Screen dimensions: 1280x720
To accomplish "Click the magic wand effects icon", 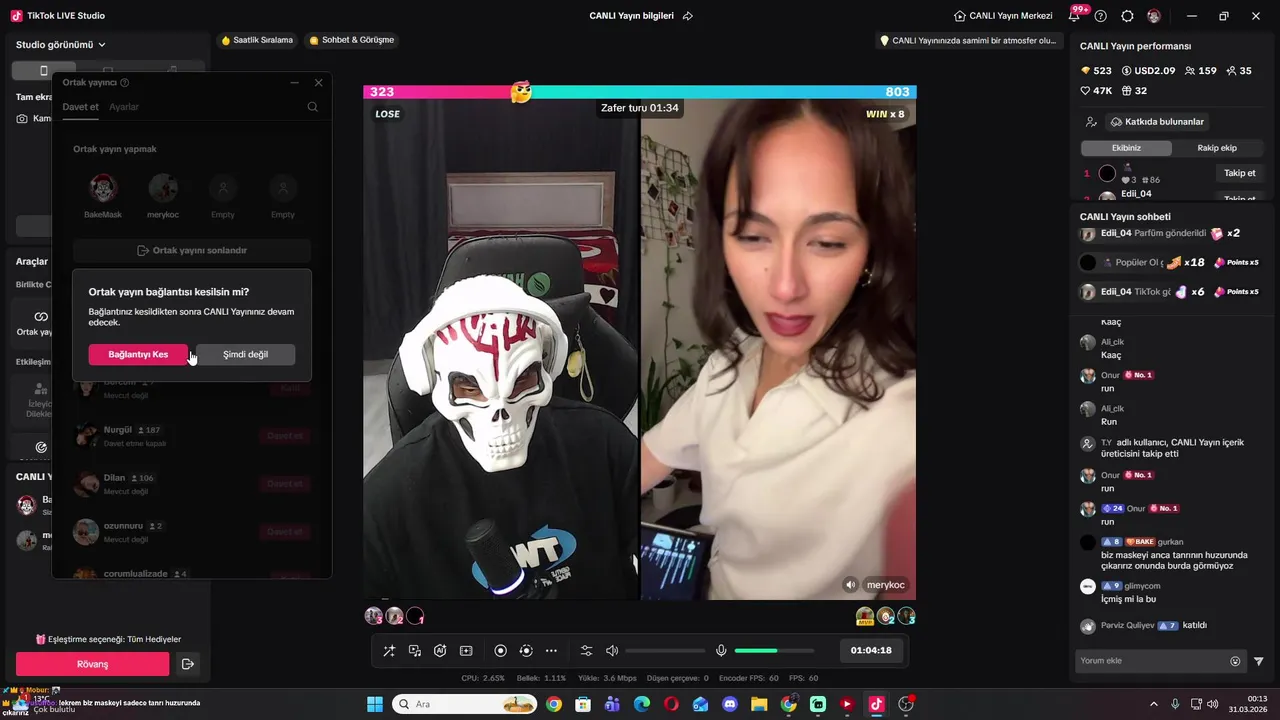I will [x=389, y=651].
